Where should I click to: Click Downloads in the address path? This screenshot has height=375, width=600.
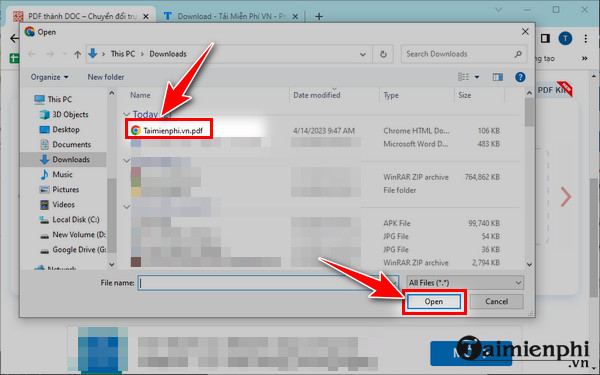click(x=168, y=54)
